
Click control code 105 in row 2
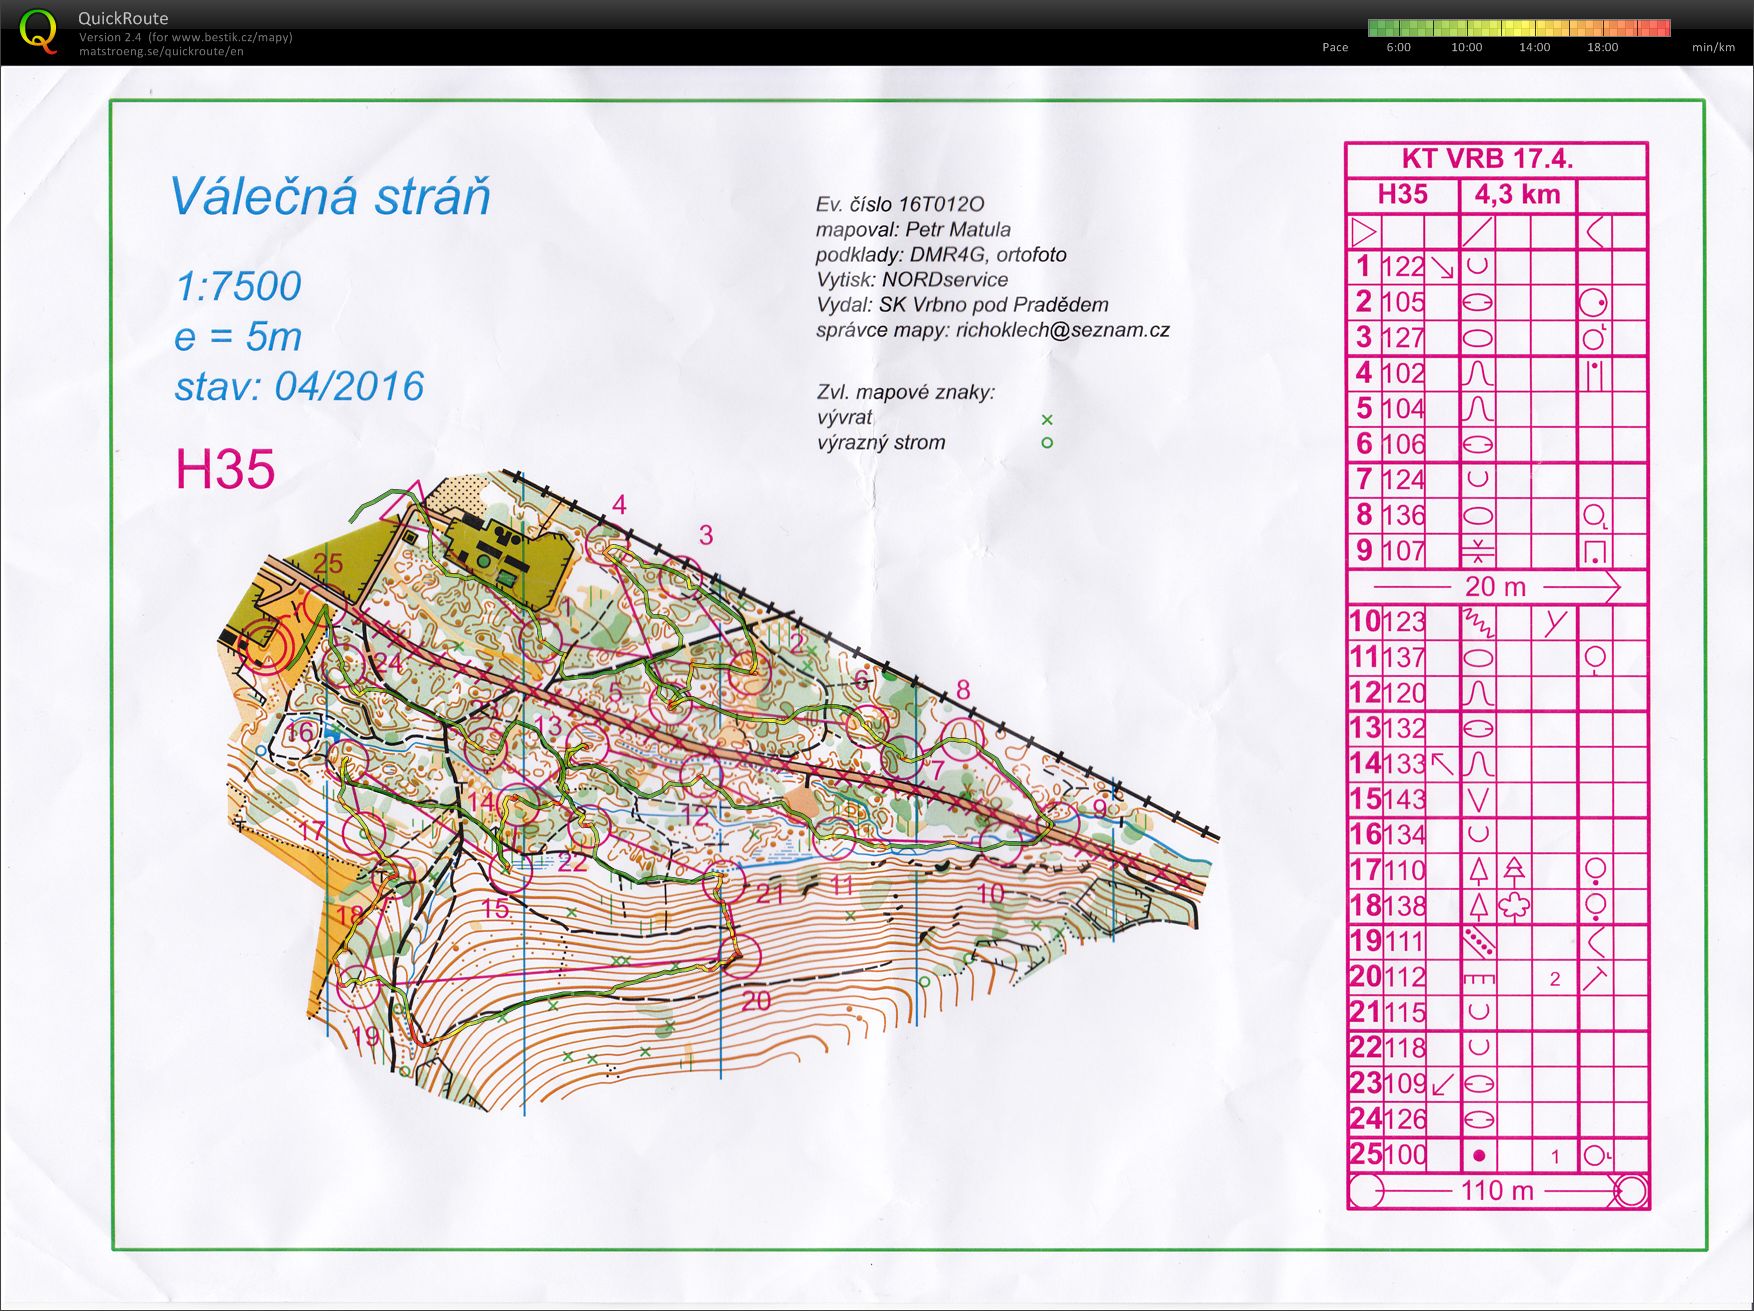pyautogui.click(x=1403, y=302)
